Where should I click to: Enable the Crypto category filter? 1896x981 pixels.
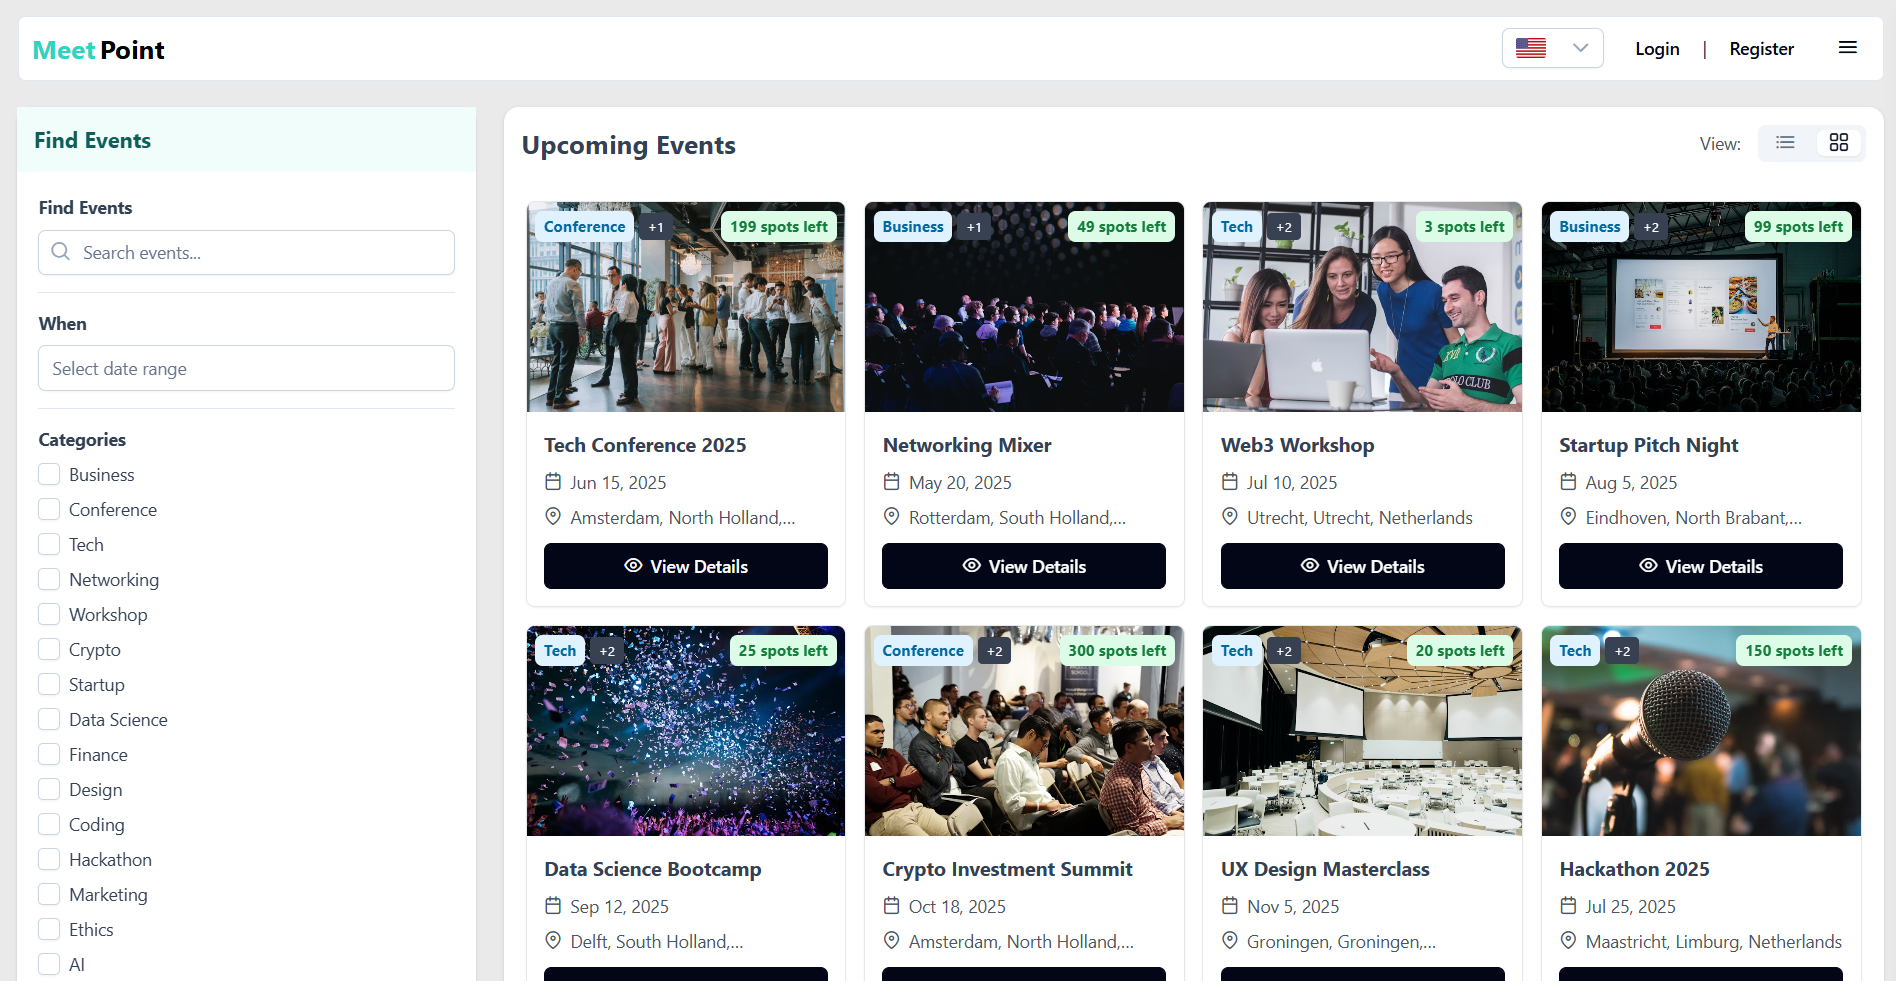tap(49, 649)
